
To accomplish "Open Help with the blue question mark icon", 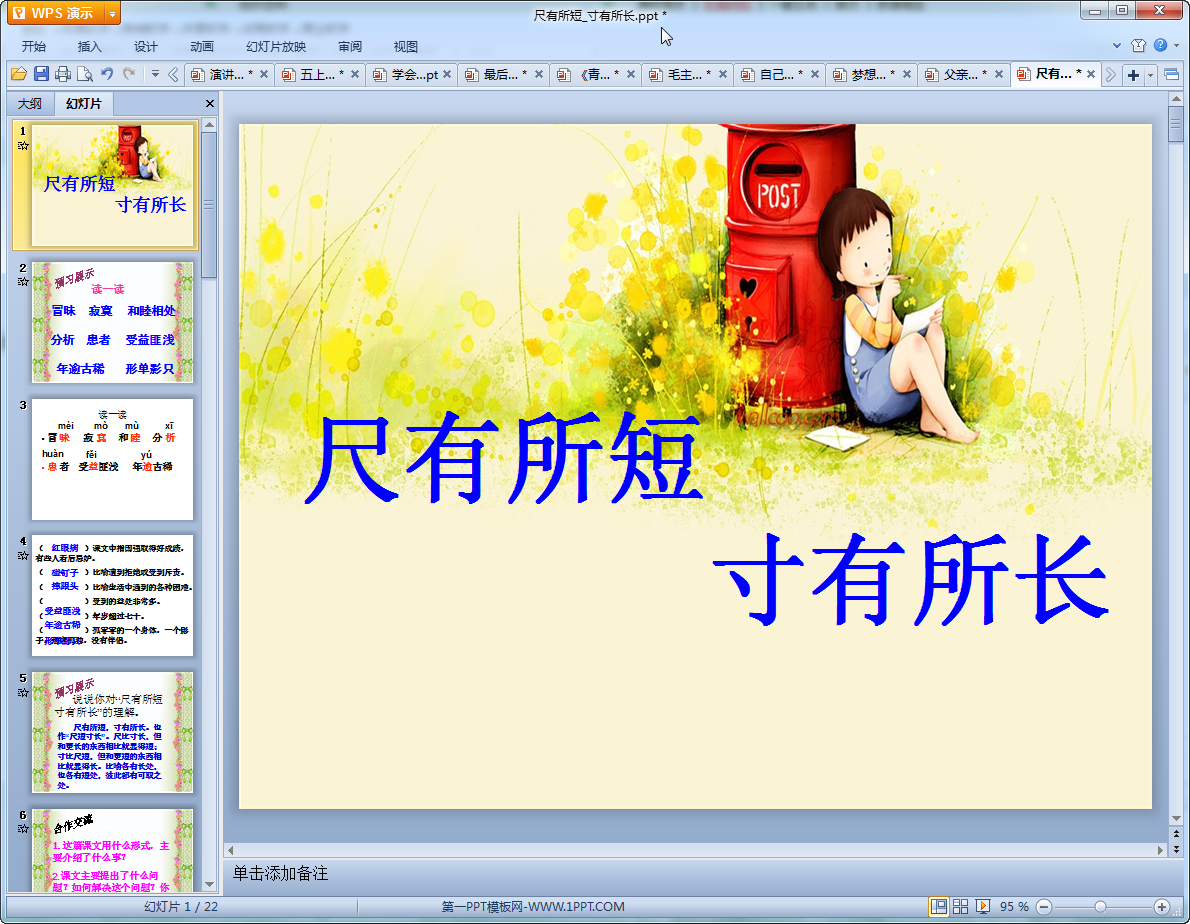I will (1160, 46).
